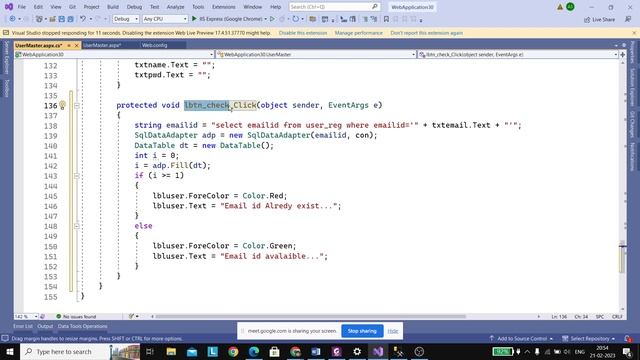Image resolution: width=640 pixels, height=360 pixels.
Task: Open the Data Tools Operations tab
Action: 82,326
